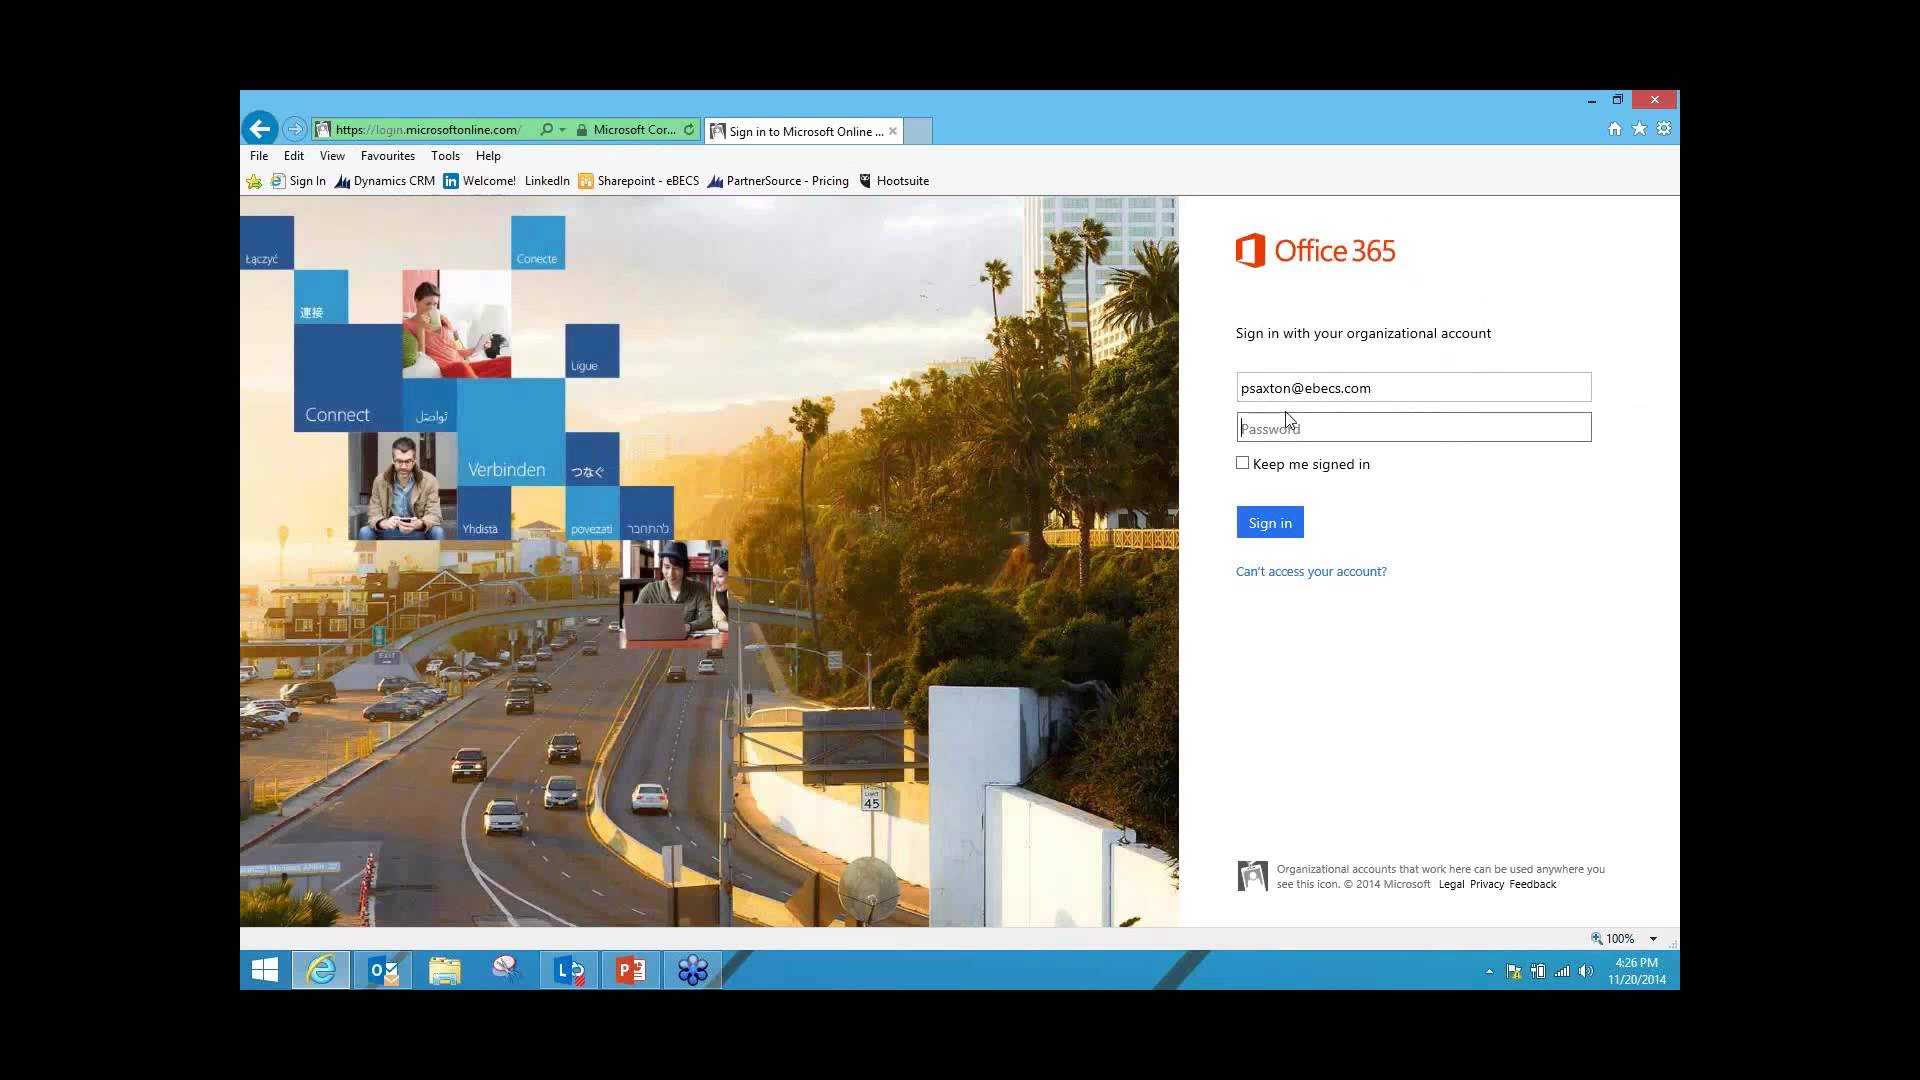Screen dimensions: 1920x1080
Task: Open the Windows Start button
Action: (x=265, y=970)
